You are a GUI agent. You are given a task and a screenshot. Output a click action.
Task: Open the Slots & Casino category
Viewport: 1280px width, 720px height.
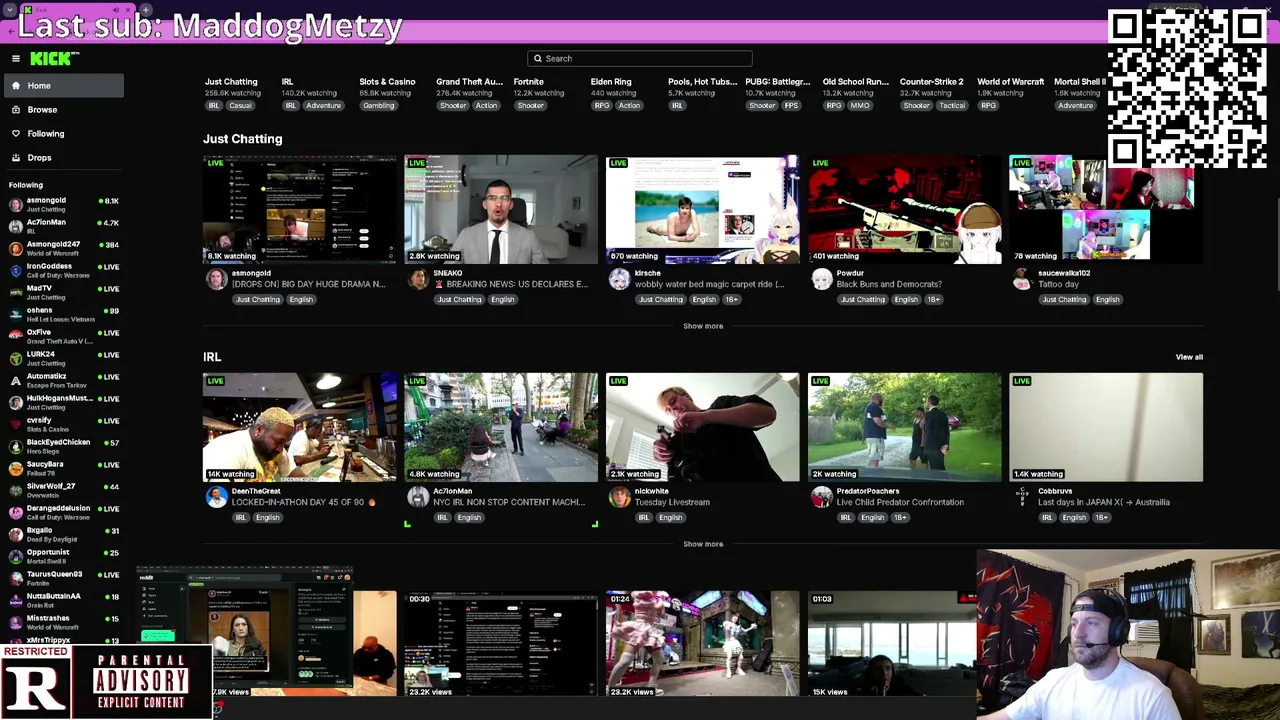(x=387, y=82)
